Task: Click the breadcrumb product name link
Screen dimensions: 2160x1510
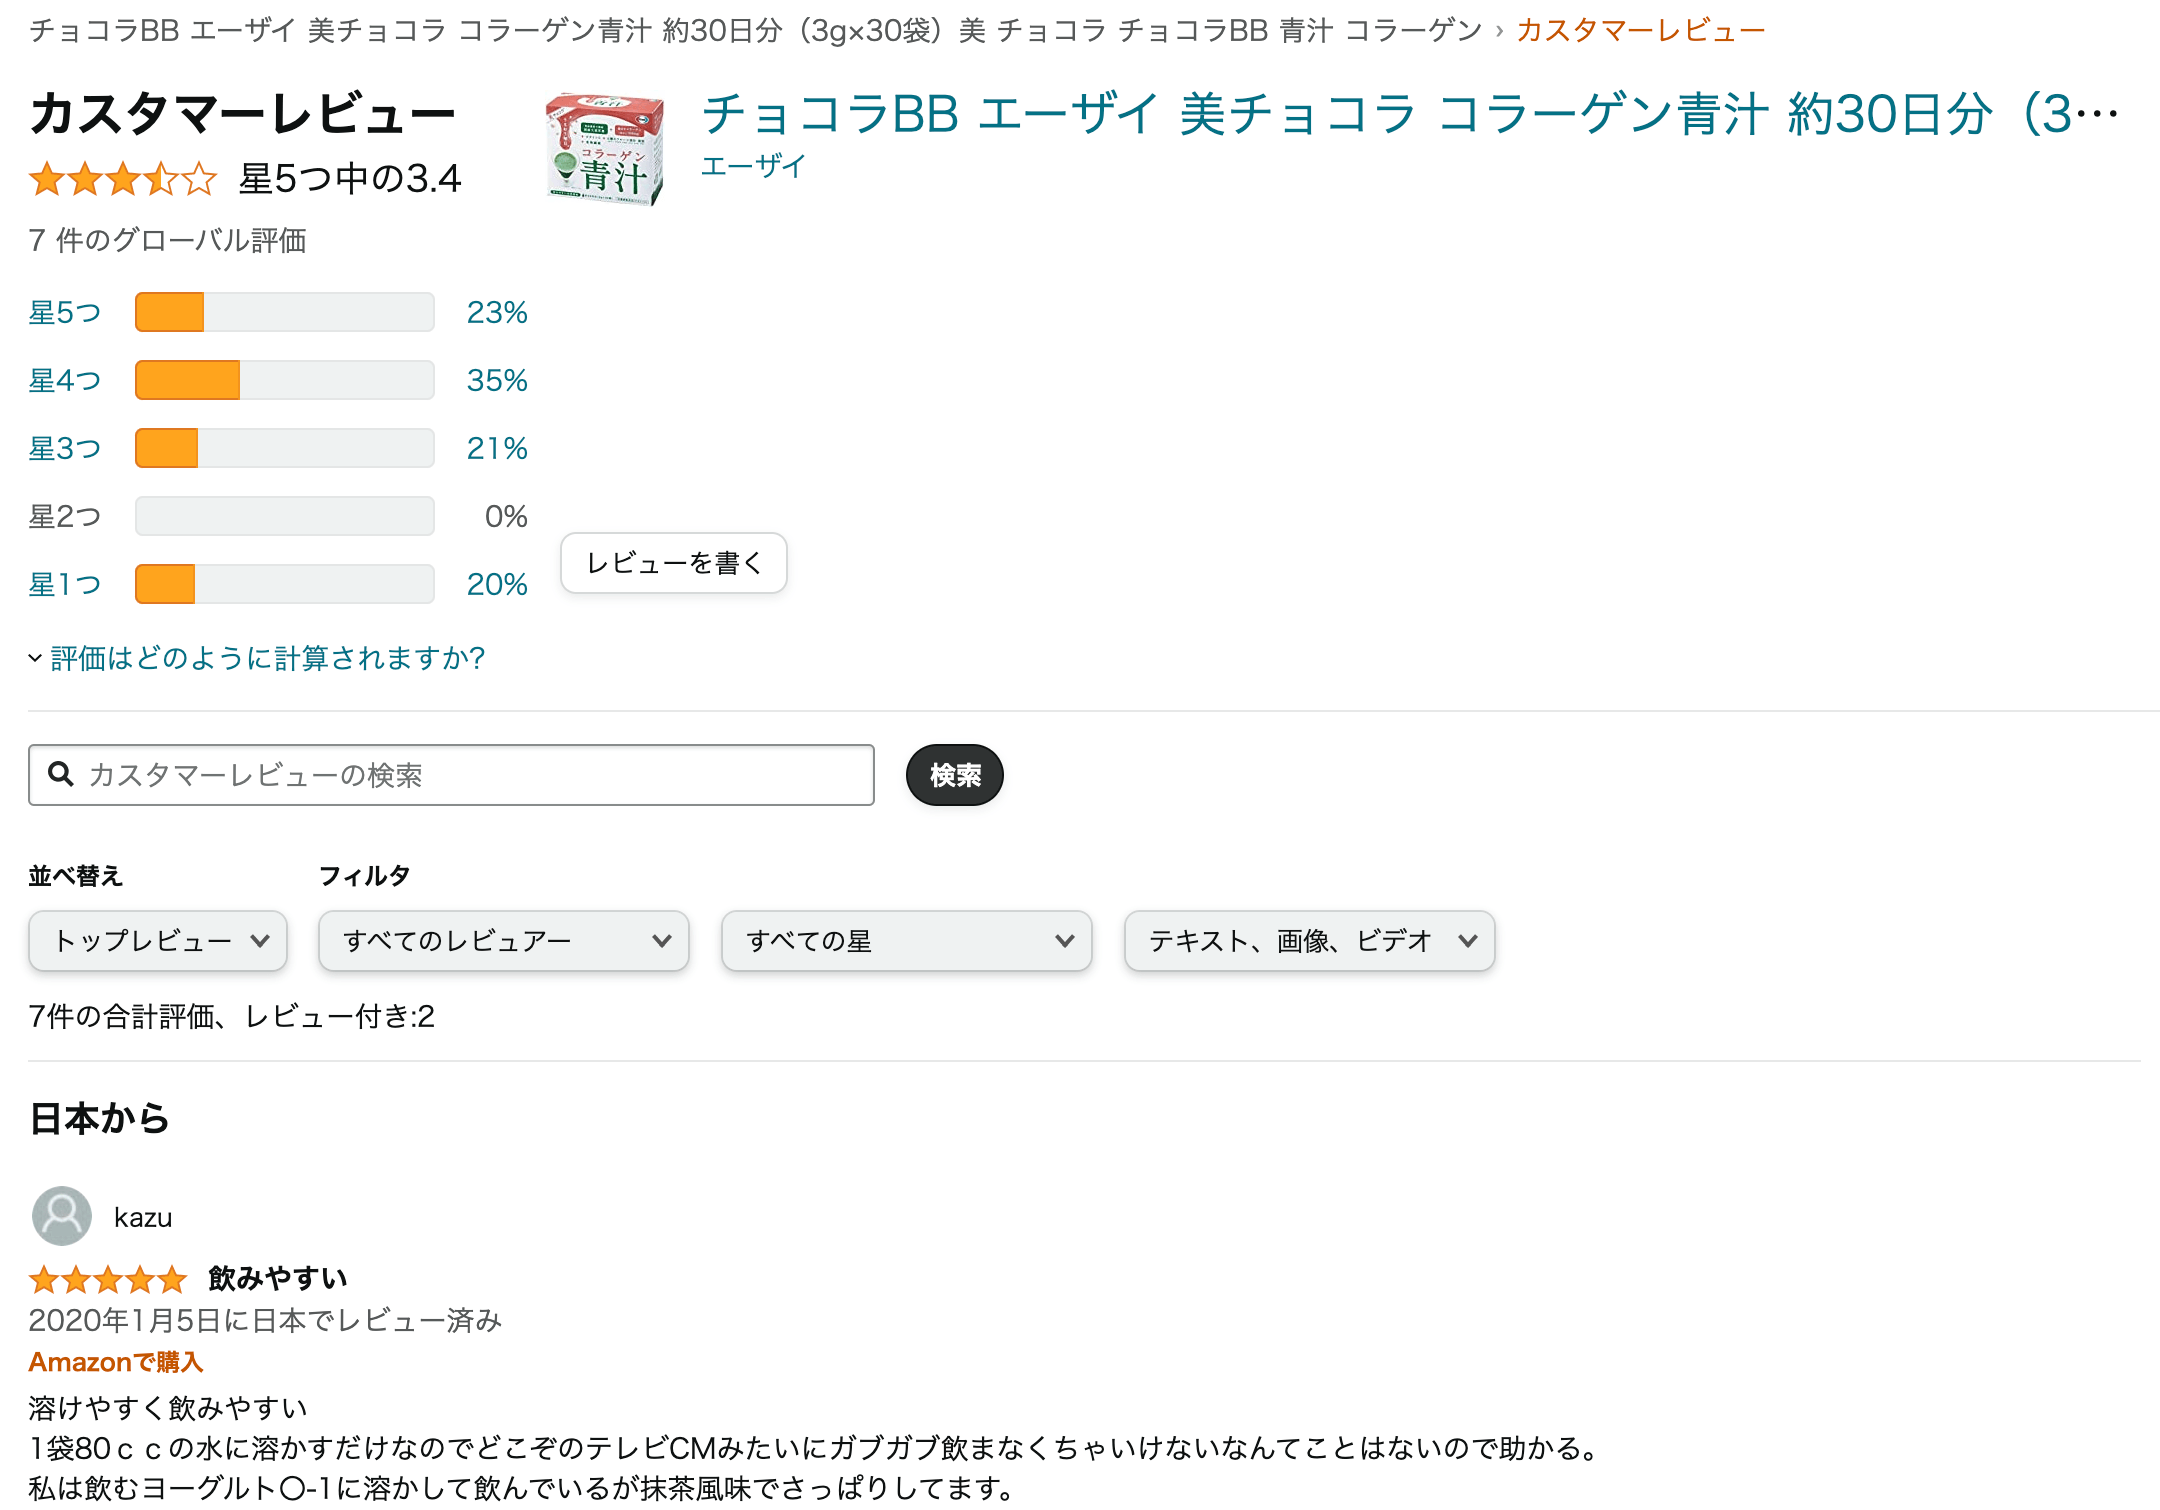Action: (755, 31)
